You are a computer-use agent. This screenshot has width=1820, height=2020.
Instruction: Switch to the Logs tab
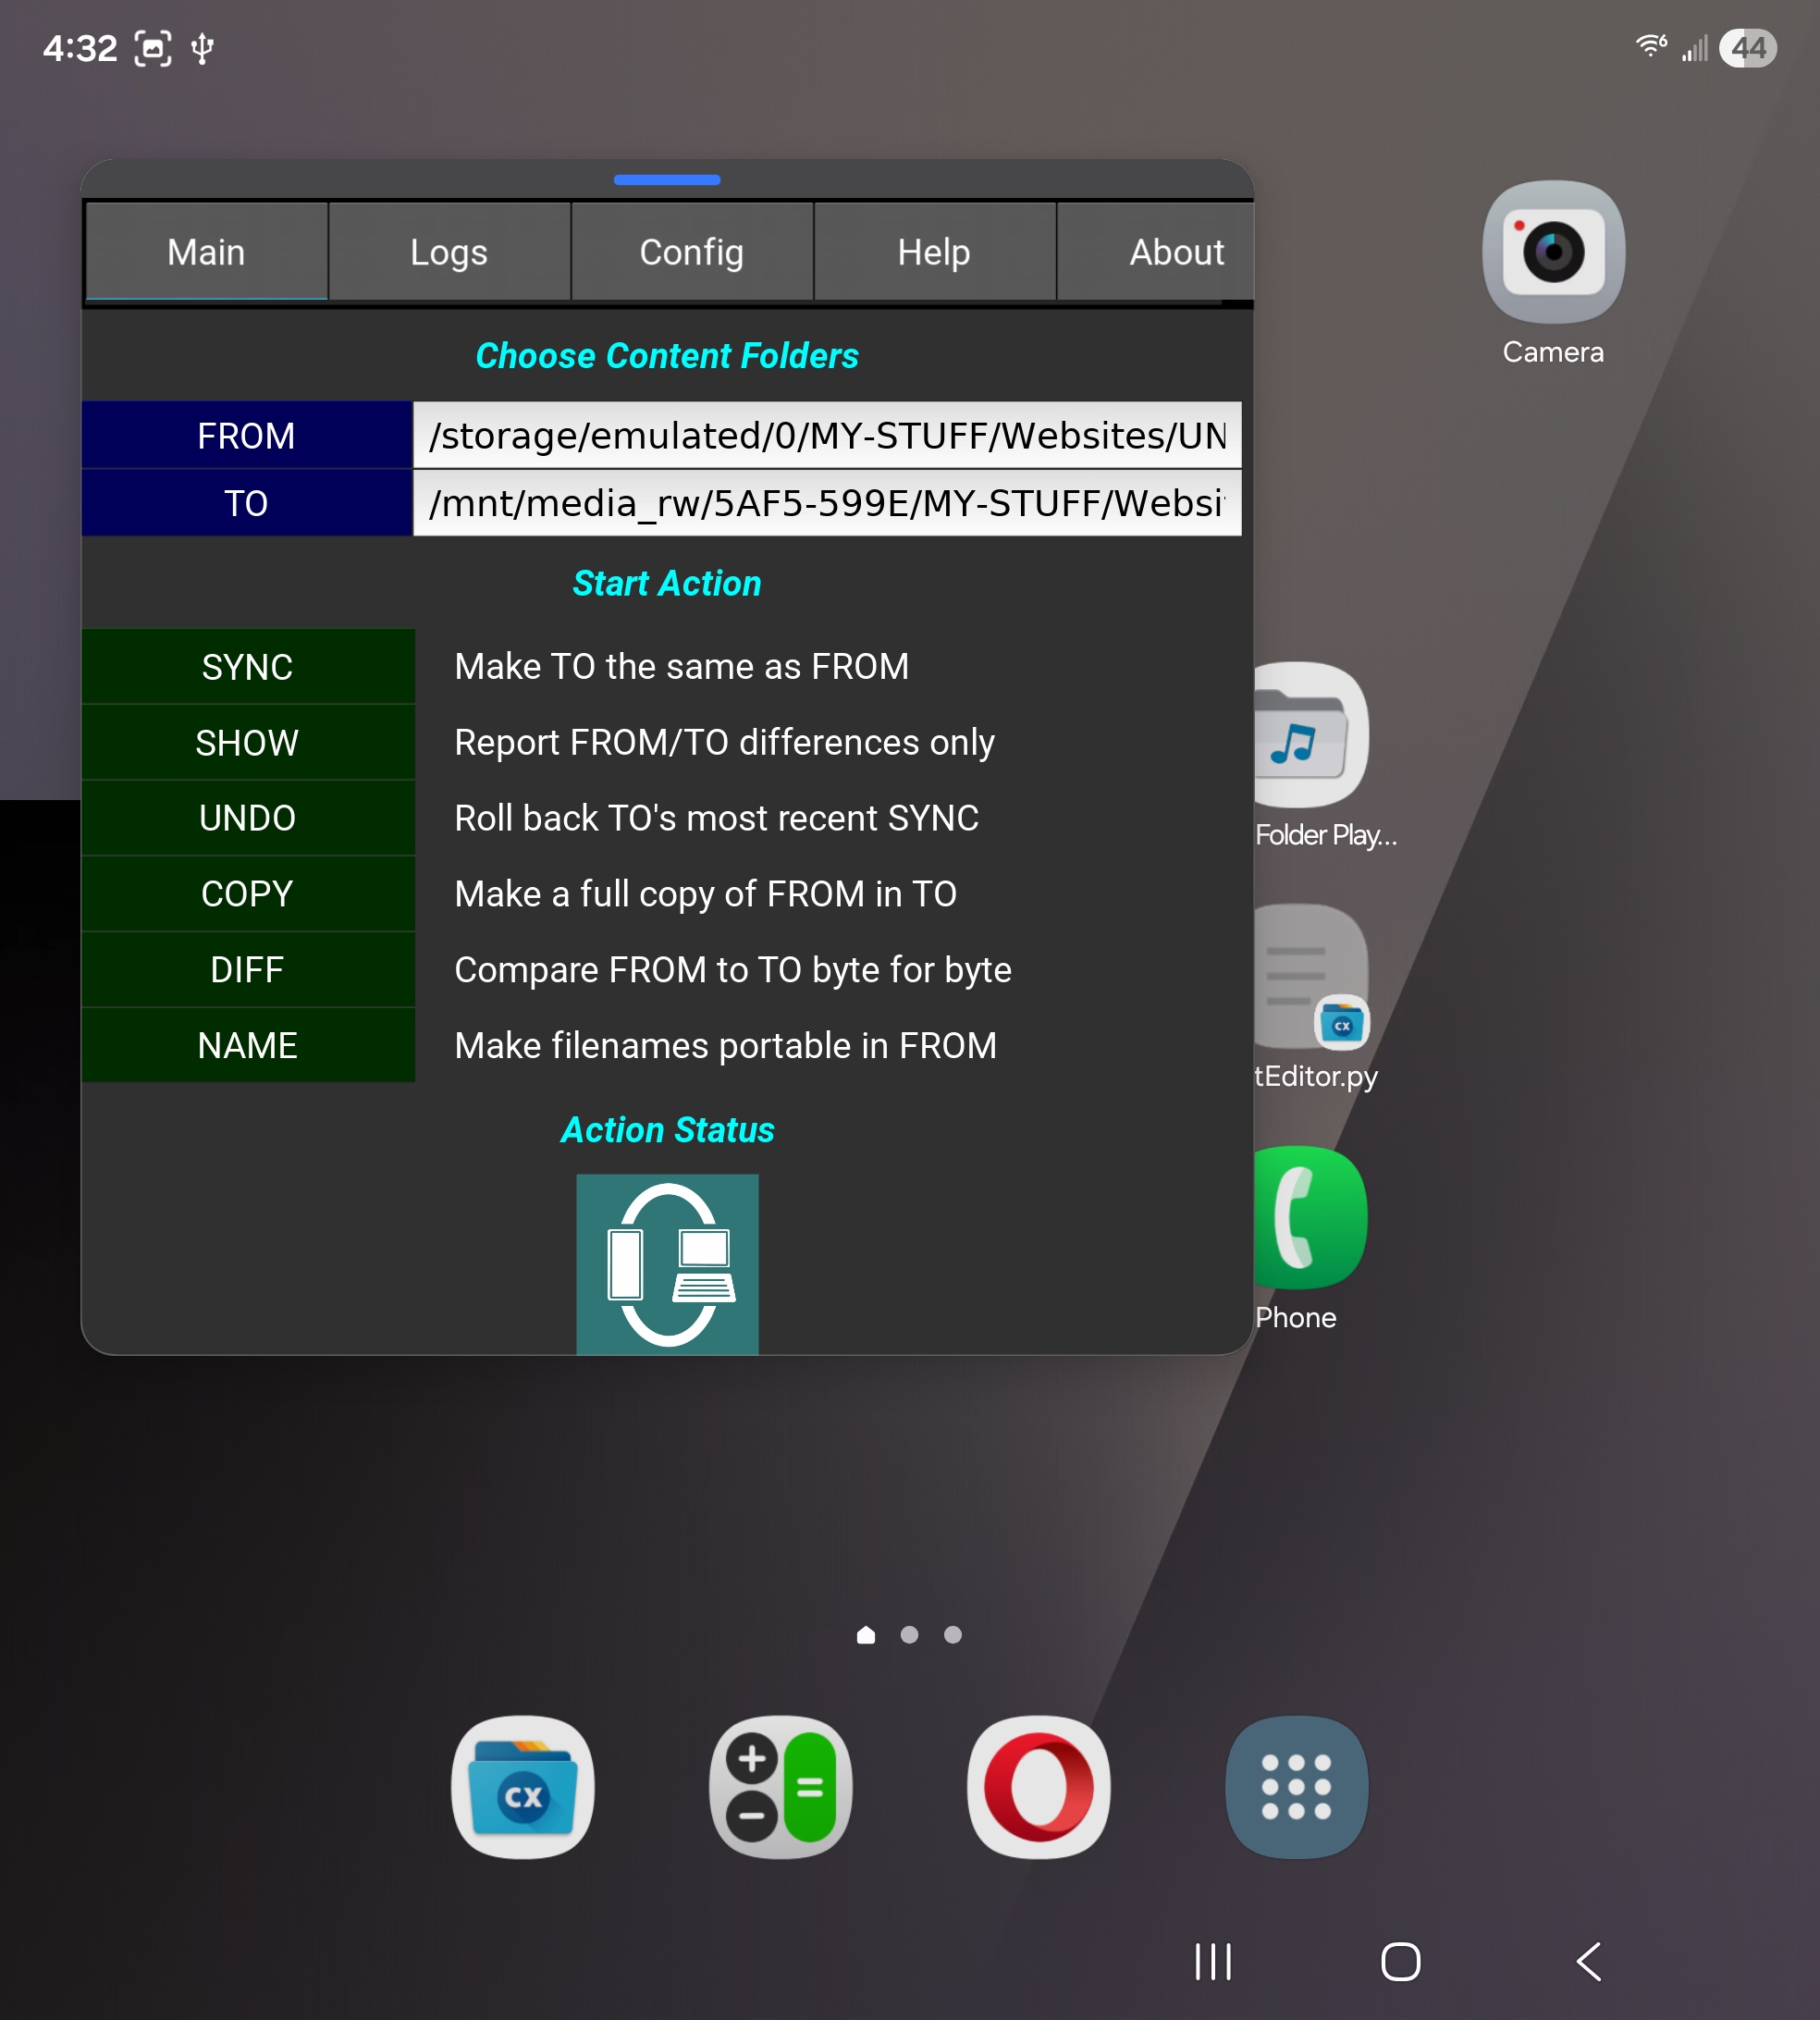pos(449,252)
